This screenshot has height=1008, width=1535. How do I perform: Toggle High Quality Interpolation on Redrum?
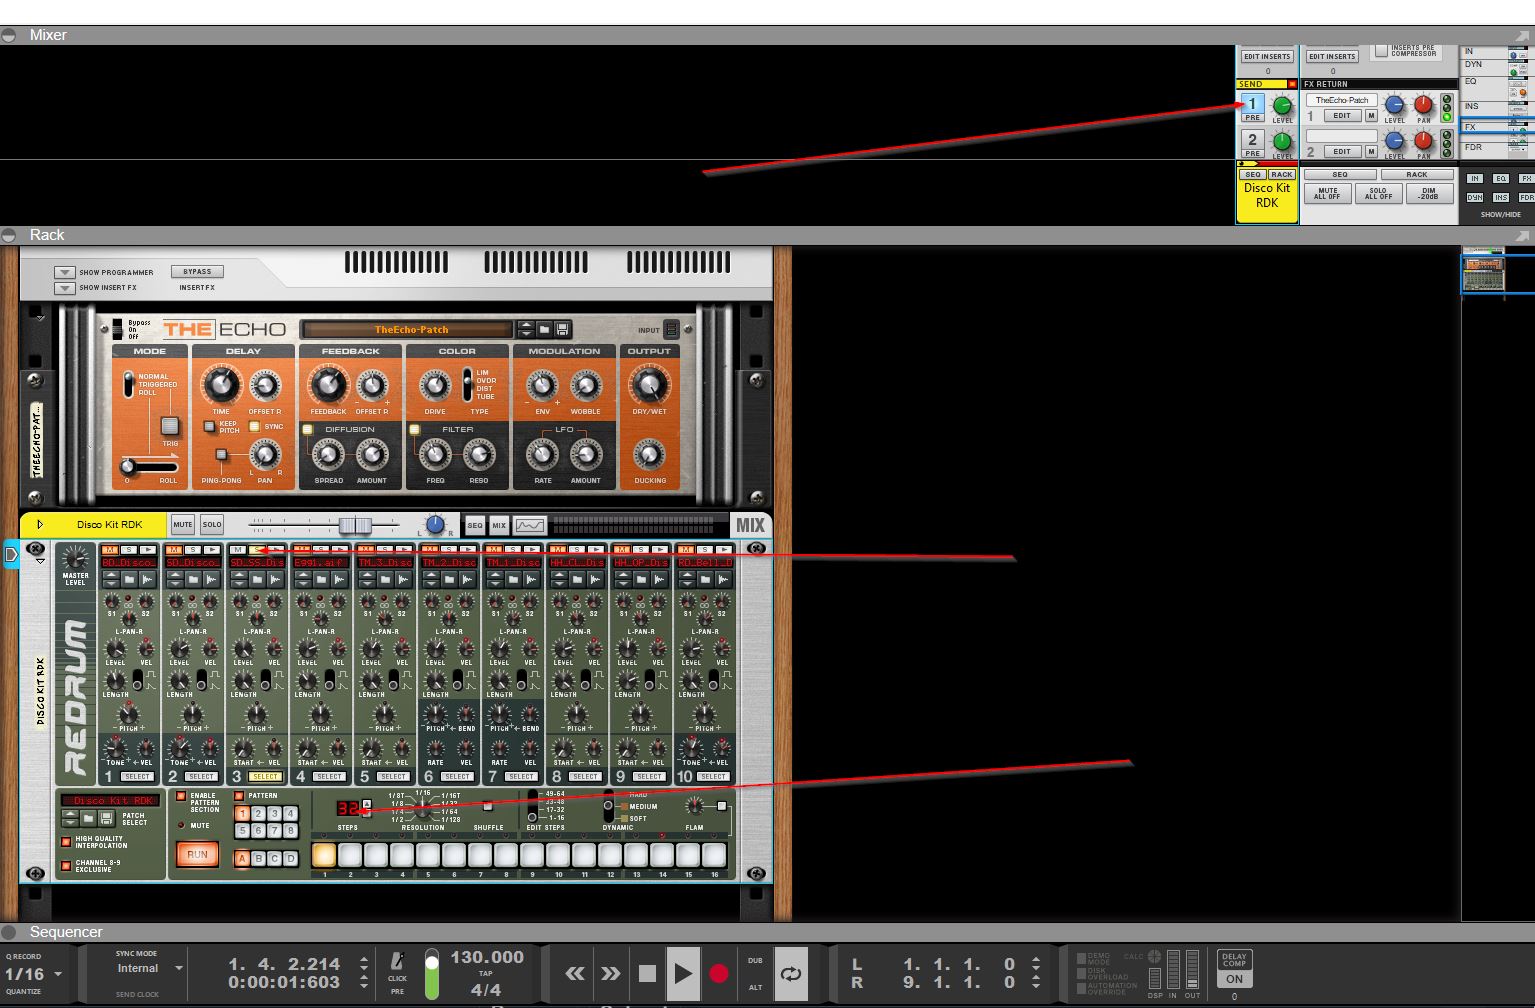(x=67, y=842)
